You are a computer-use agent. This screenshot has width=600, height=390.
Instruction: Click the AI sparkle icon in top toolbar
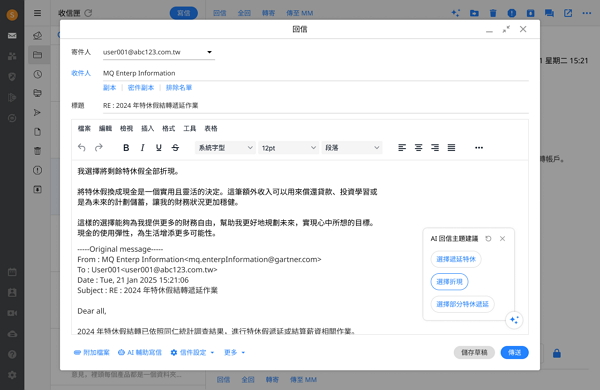click(x=455, y=13)
